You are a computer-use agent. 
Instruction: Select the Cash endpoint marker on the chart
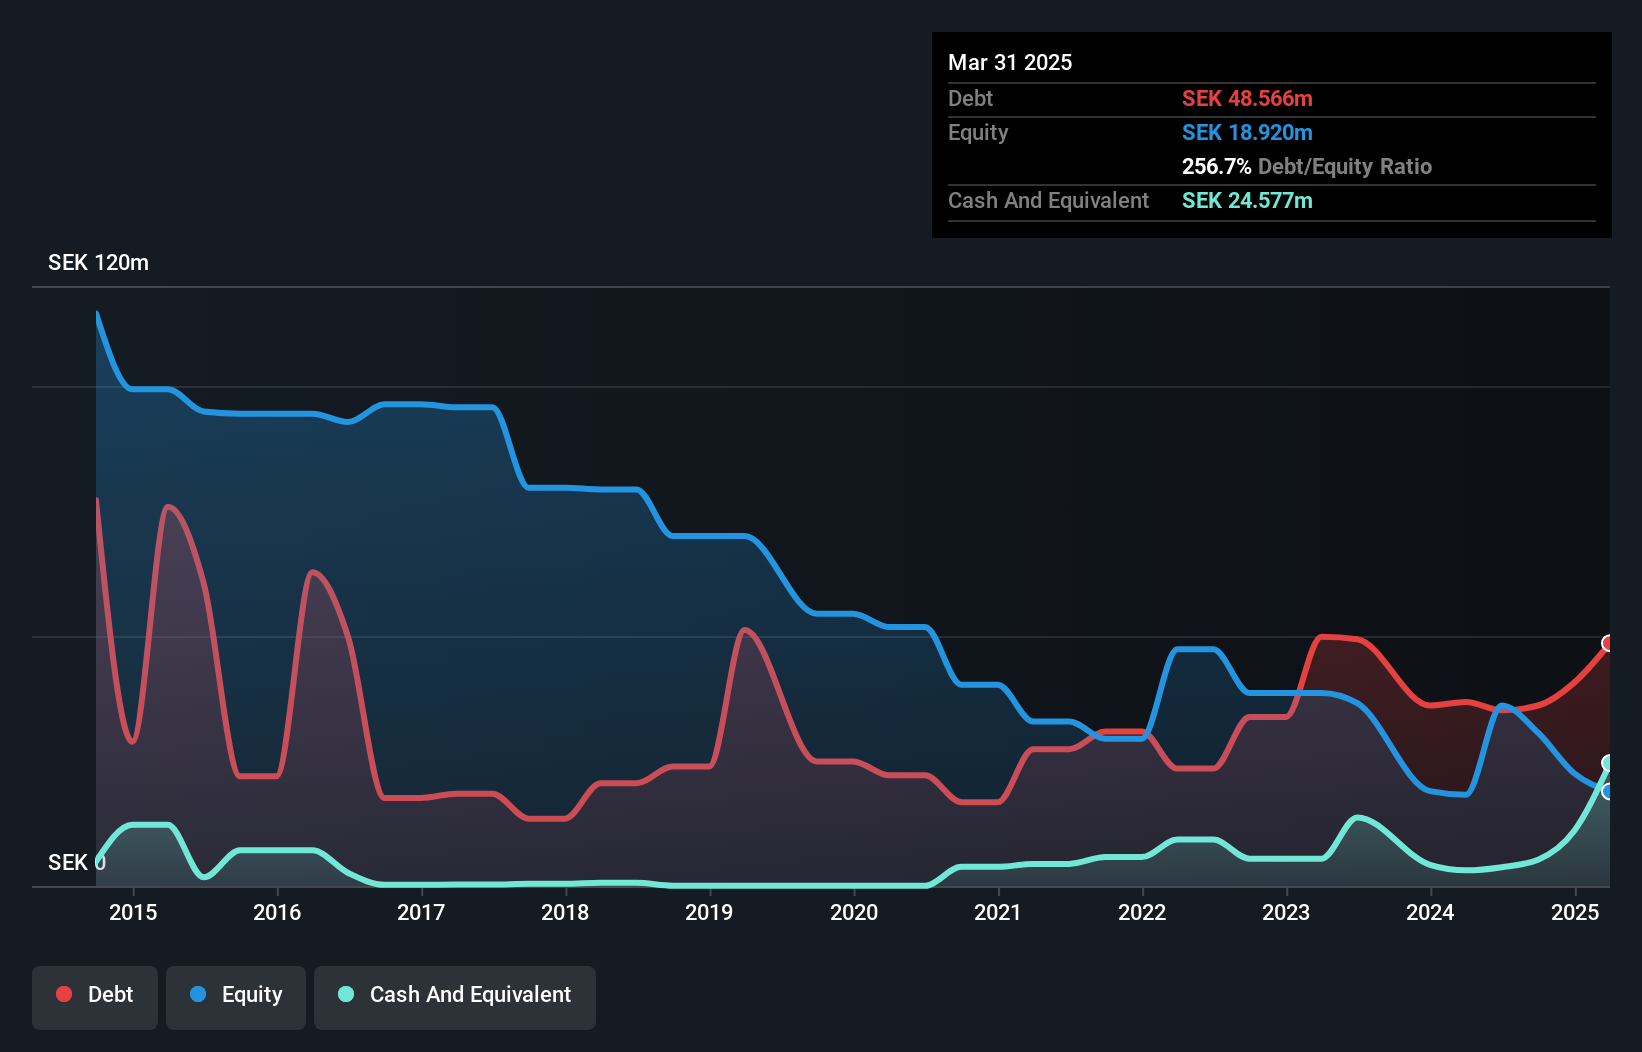[1608, 763]
